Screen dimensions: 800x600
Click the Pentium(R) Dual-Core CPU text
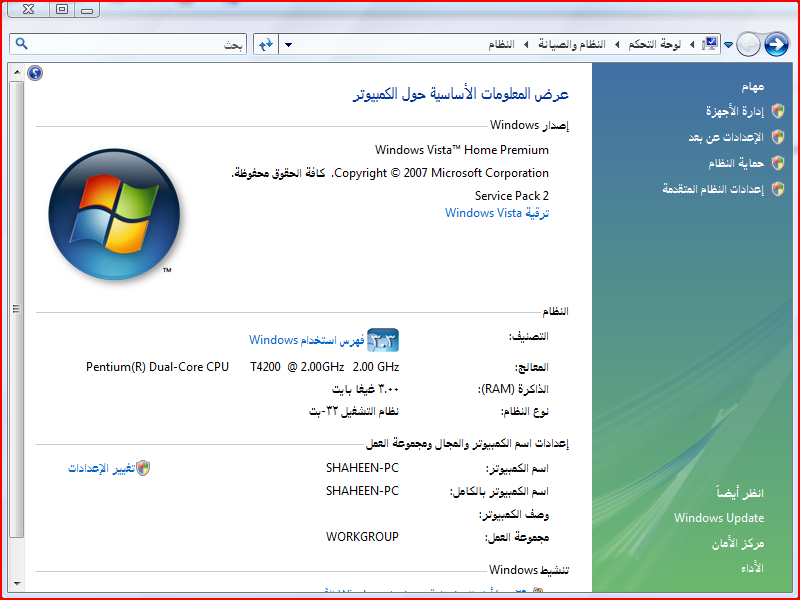point(157,367)
